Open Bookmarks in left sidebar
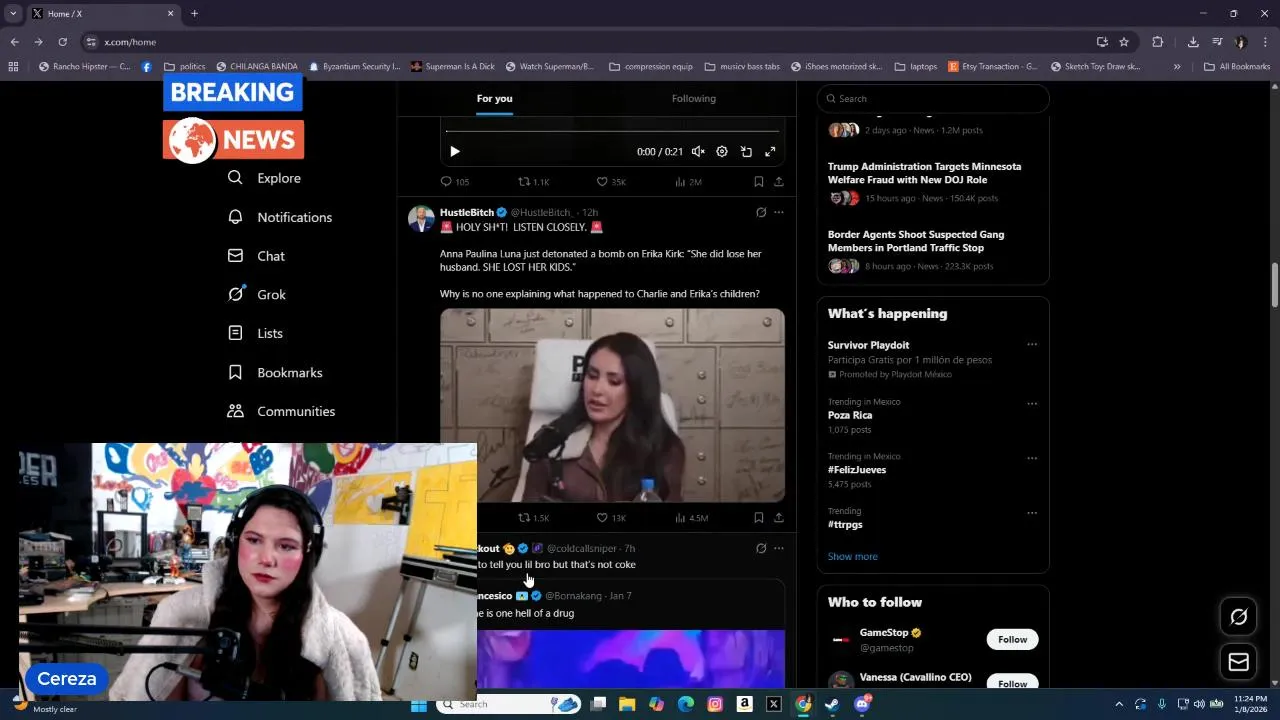This screenshot has height=720, width=1280. point(275,372)
